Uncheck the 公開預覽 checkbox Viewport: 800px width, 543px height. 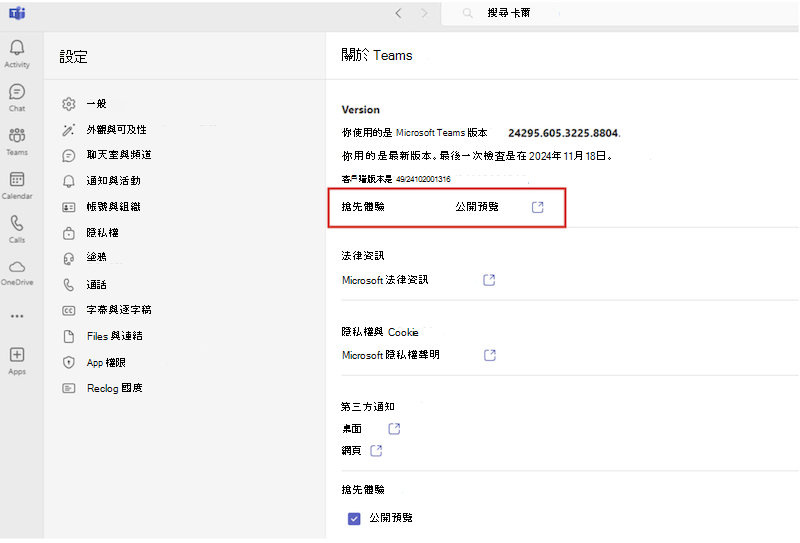[354, 519]
